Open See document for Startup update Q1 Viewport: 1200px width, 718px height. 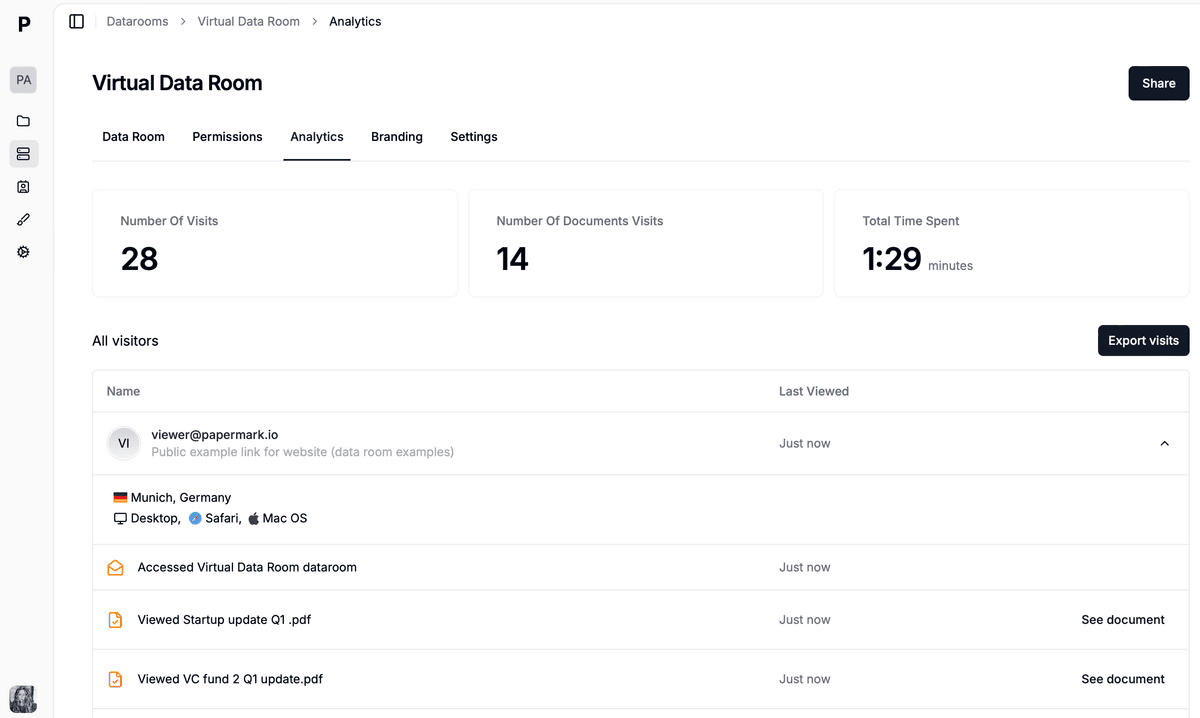1123,619
